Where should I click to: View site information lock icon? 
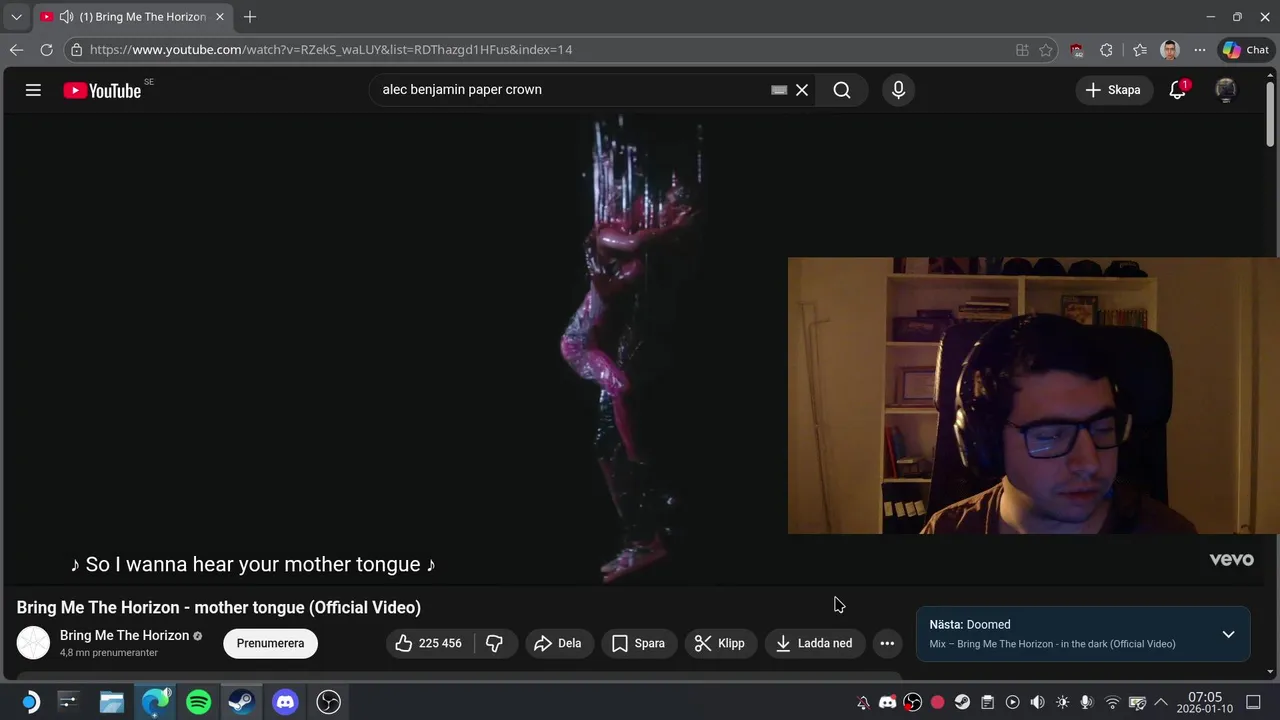click(x=76, y=50)
